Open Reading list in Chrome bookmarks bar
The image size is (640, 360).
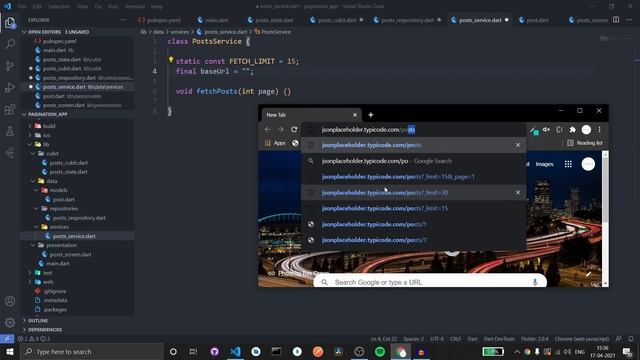coord(584,143)
